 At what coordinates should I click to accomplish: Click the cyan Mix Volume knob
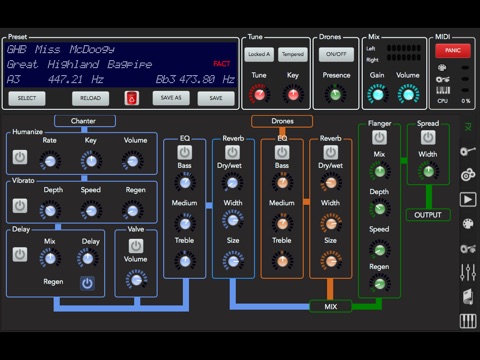click(x=409, y=95)
